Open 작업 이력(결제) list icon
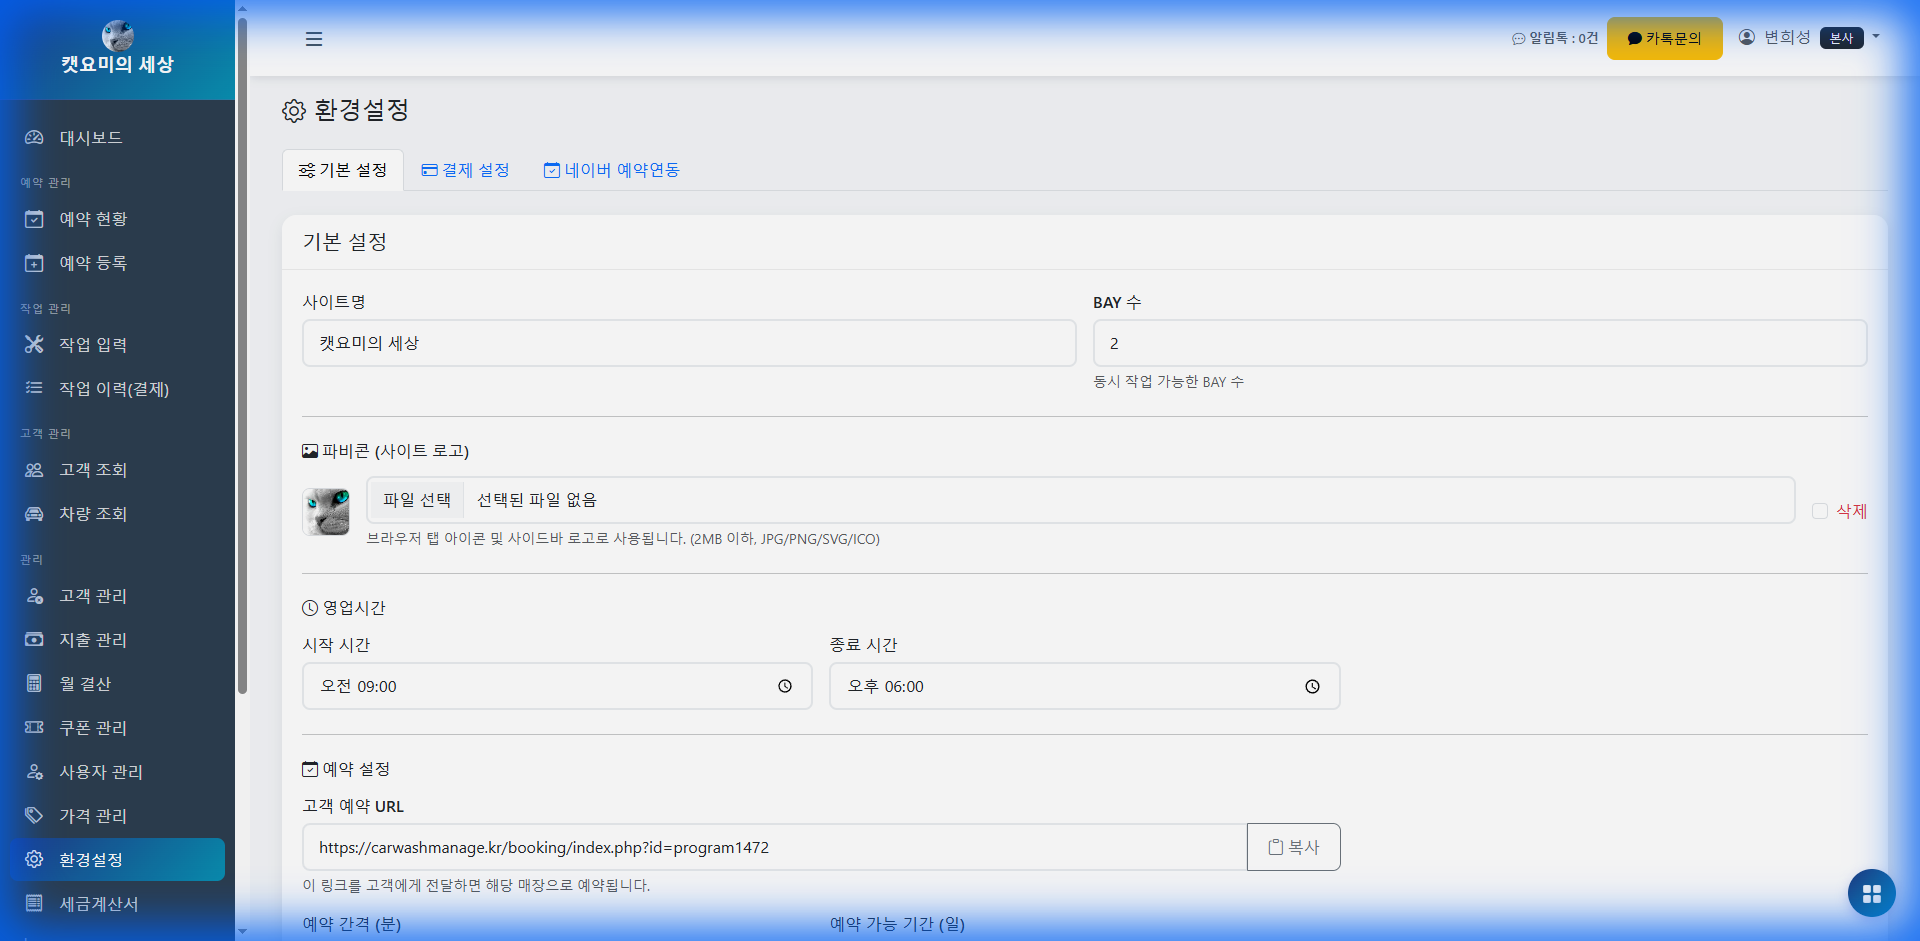Viewport: 1920px width, 941px height. pyautogui.click(x=34, y=389)
